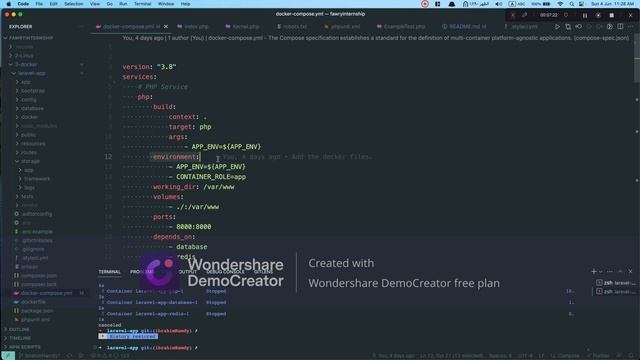
Task: Select the second zsh terminal session
Action: [x=616, y=292]
